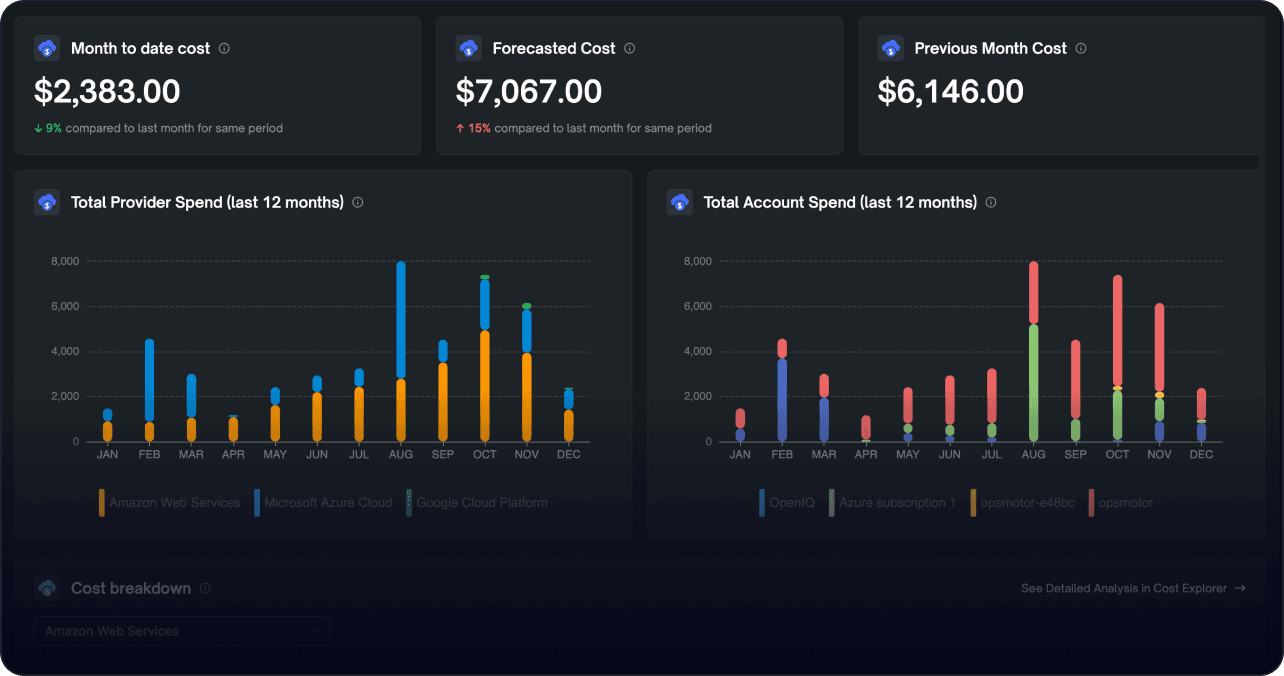This screenshot has width=1284, height=676.
Task: Click the Total Provider Spend cloud icon
Action: click(x=47, y=202)
